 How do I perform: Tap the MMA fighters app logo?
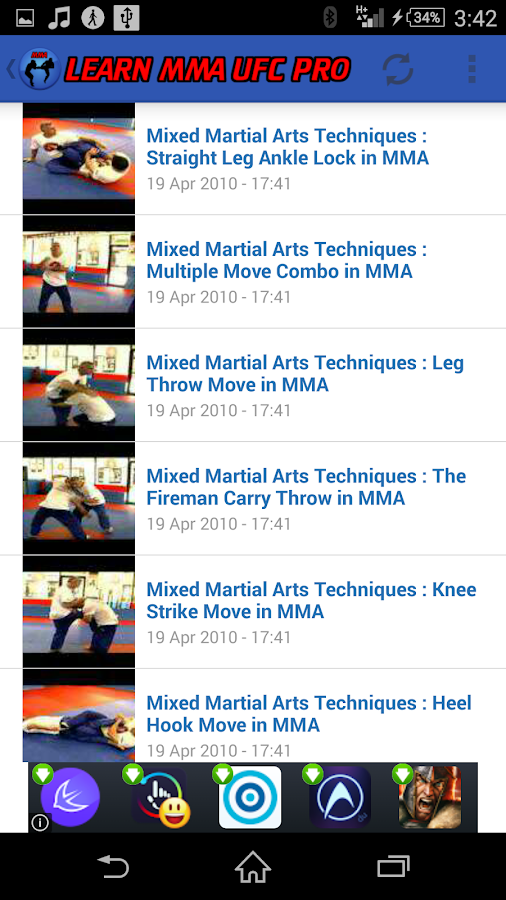point(40,69)
